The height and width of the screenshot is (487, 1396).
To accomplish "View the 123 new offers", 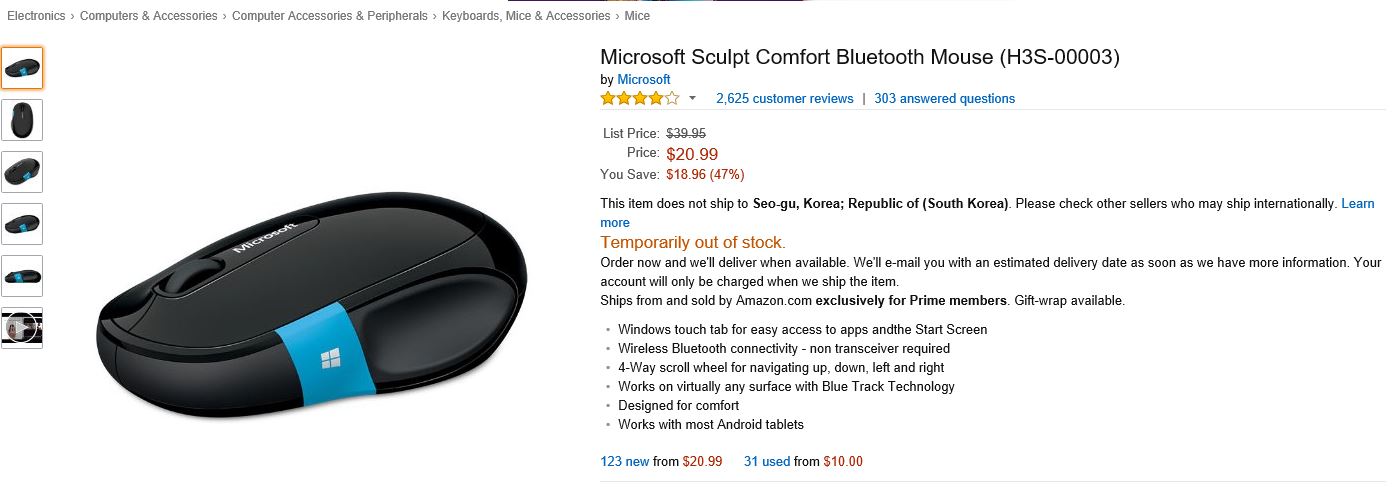I will [625, 461].
